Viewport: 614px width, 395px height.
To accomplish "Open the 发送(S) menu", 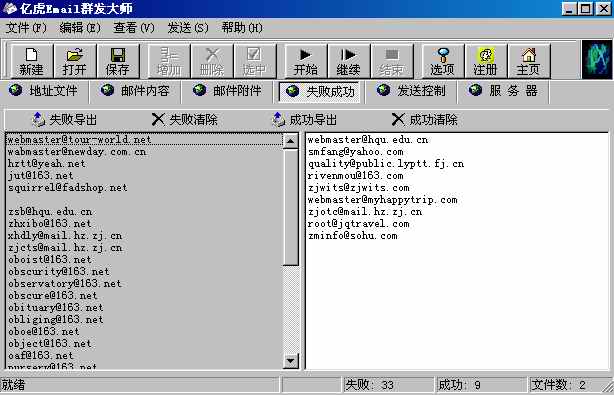I will pyautogui.click(x=188, y=28).
